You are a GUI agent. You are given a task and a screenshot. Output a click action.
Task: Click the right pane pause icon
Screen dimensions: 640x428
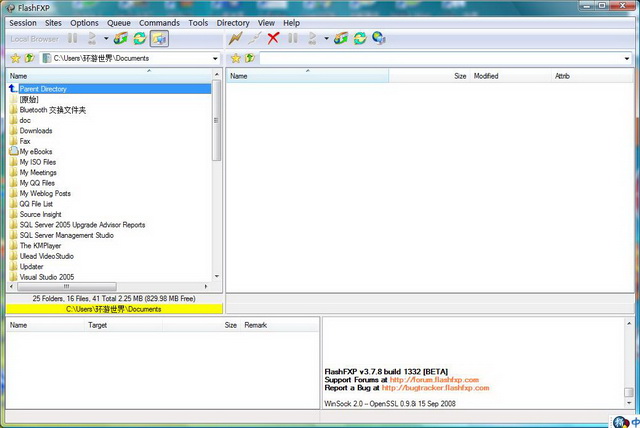click(x=293, y=38)
